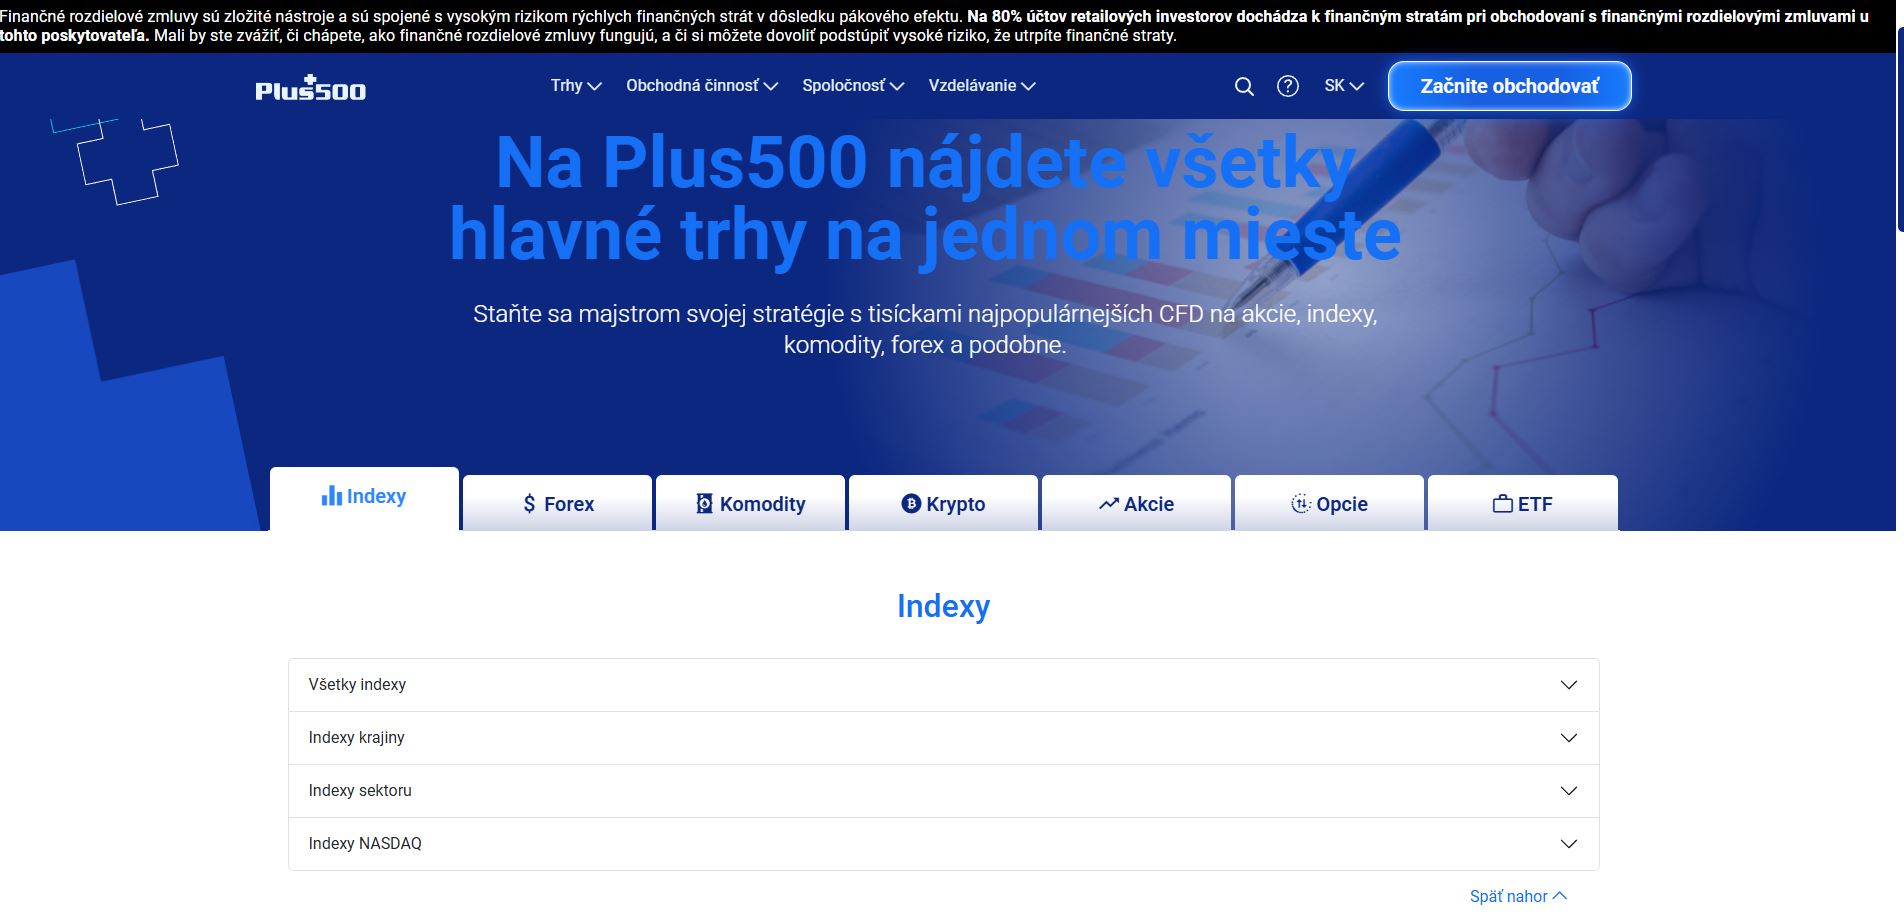
Task: Click the barrel icon on Komodity tab
Action: [705, 504]
